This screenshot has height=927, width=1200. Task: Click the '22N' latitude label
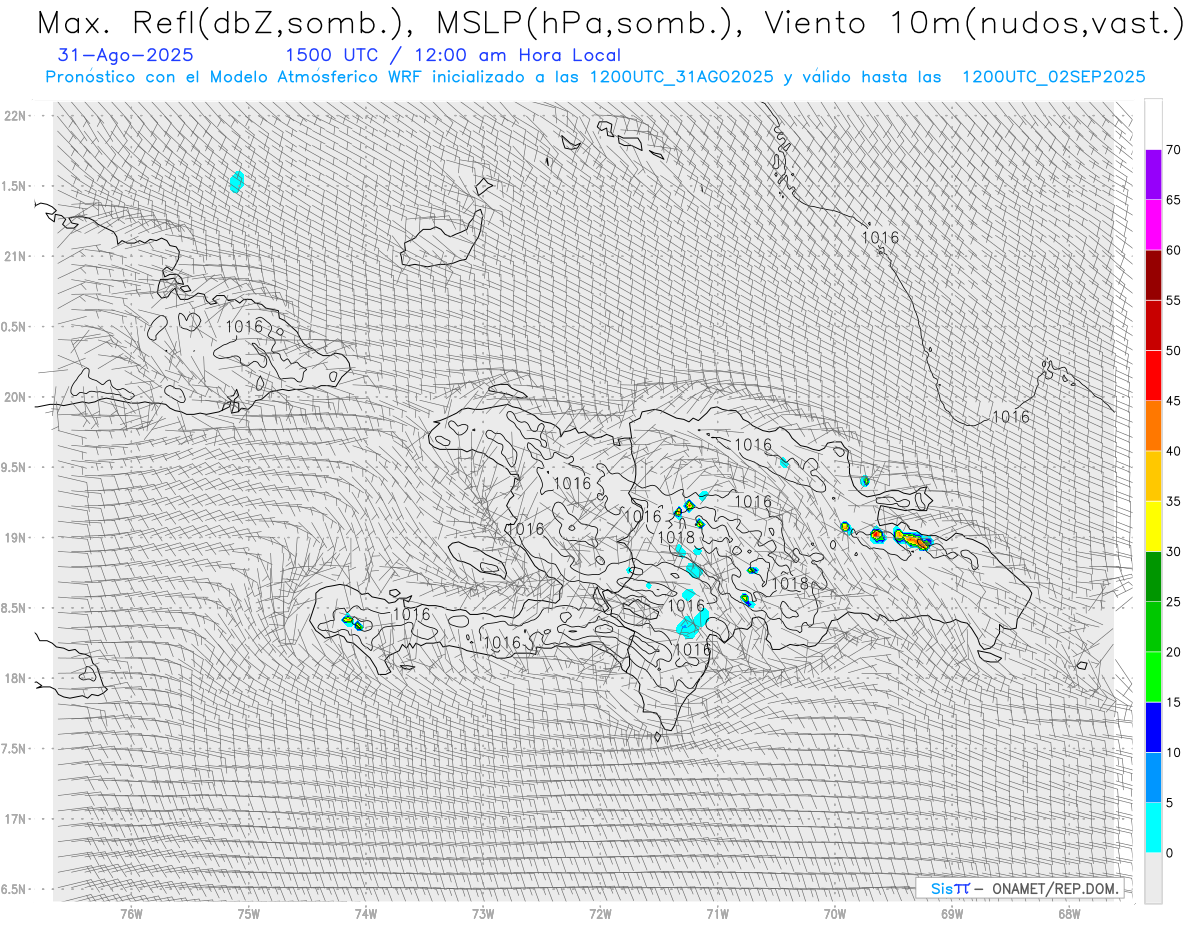[x=15, y=115]
